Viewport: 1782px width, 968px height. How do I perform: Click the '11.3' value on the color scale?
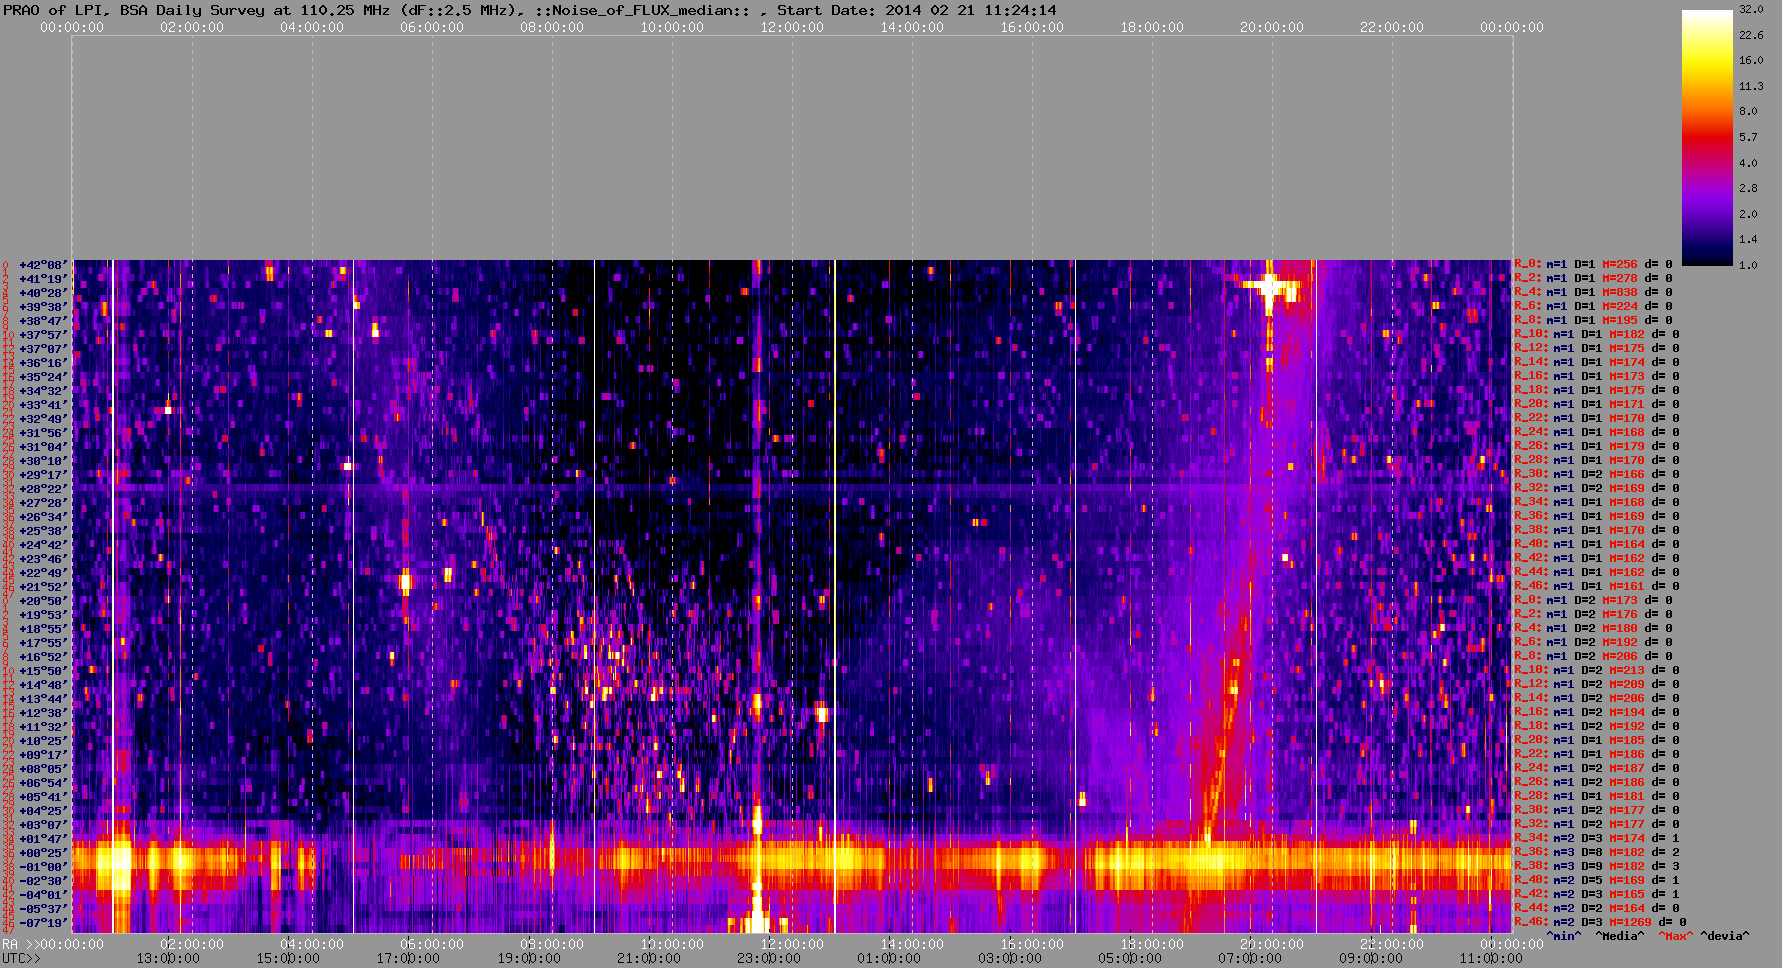(x=1751, y=86)
